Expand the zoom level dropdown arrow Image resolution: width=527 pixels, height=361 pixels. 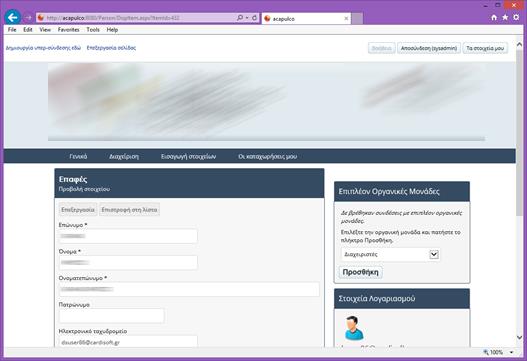point(511,352)
